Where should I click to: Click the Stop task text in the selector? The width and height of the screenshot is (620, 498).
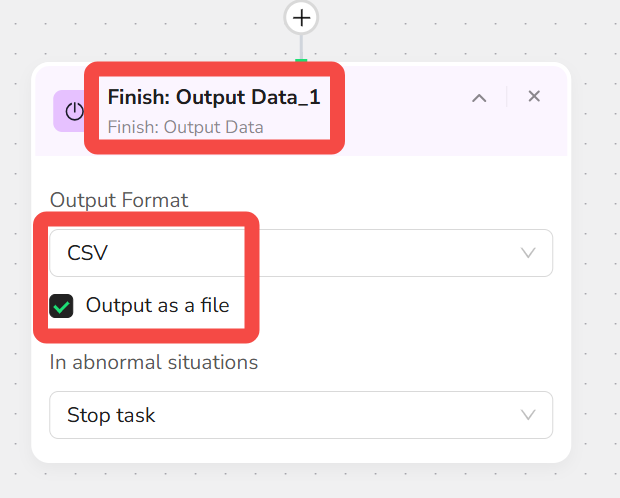click(x=111, y=415)
